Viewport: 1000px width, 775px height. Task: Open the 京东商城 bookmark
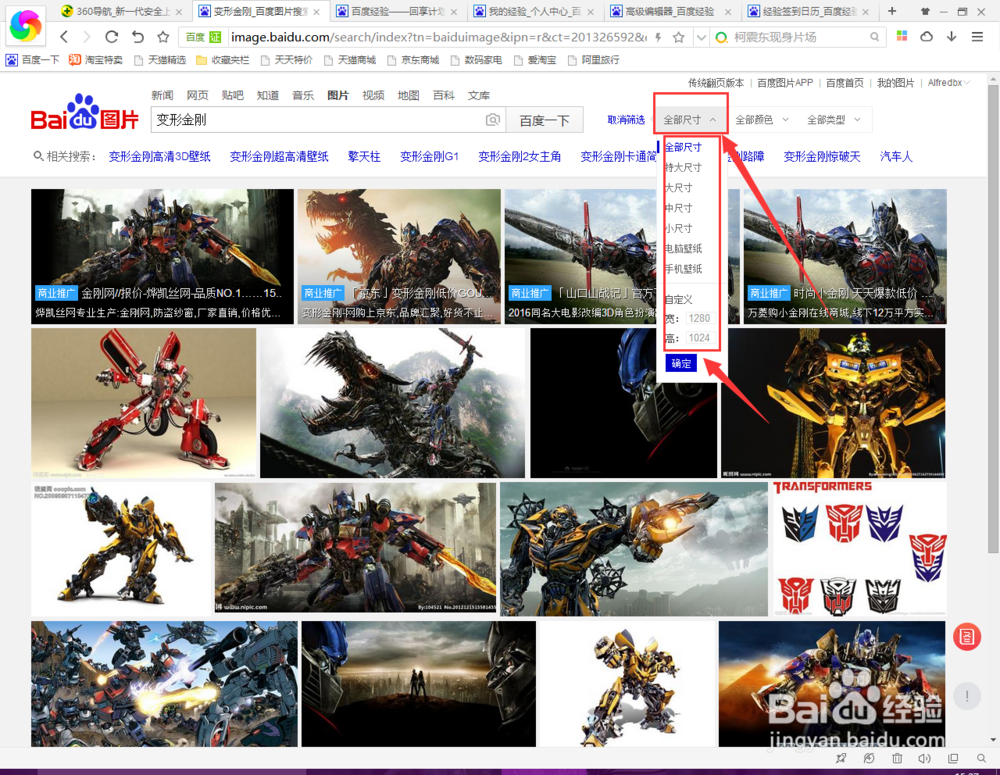click(413, 60)
